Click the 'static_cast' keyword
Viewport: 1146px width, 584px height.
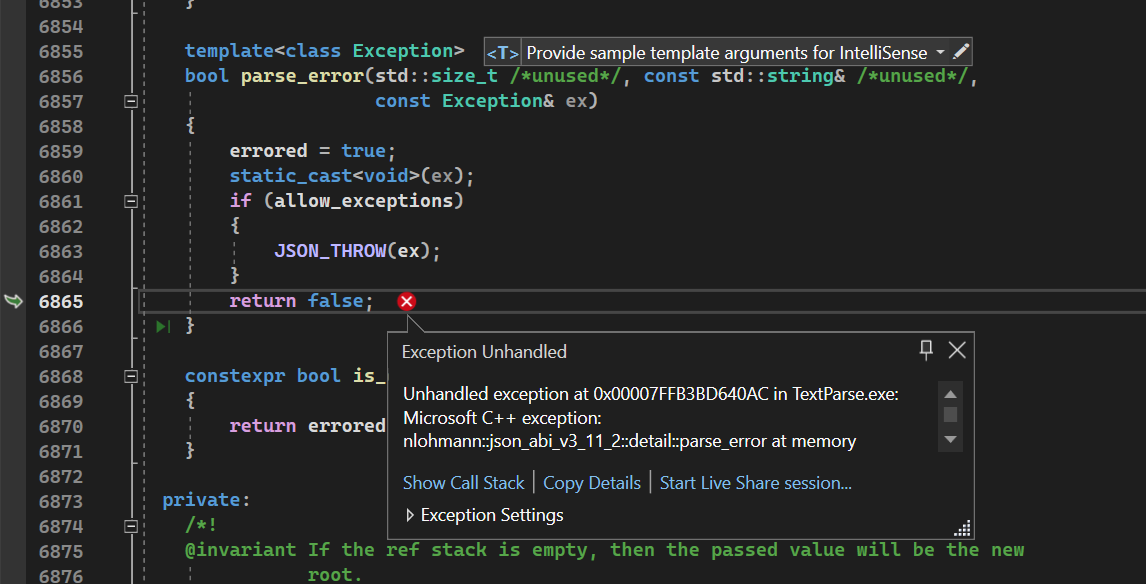tap(291, 176)
